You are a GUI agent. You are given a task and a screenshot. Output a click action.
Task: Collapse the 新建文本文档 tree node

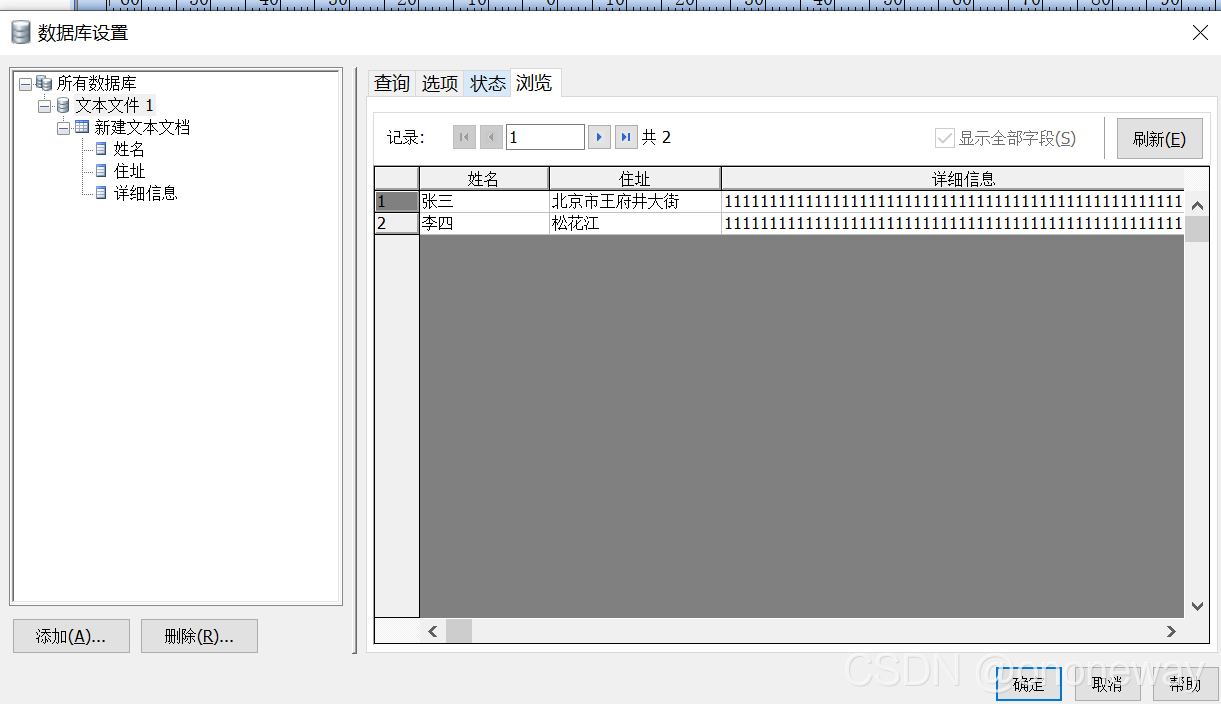pyautogui.click(x=63, y=128)
